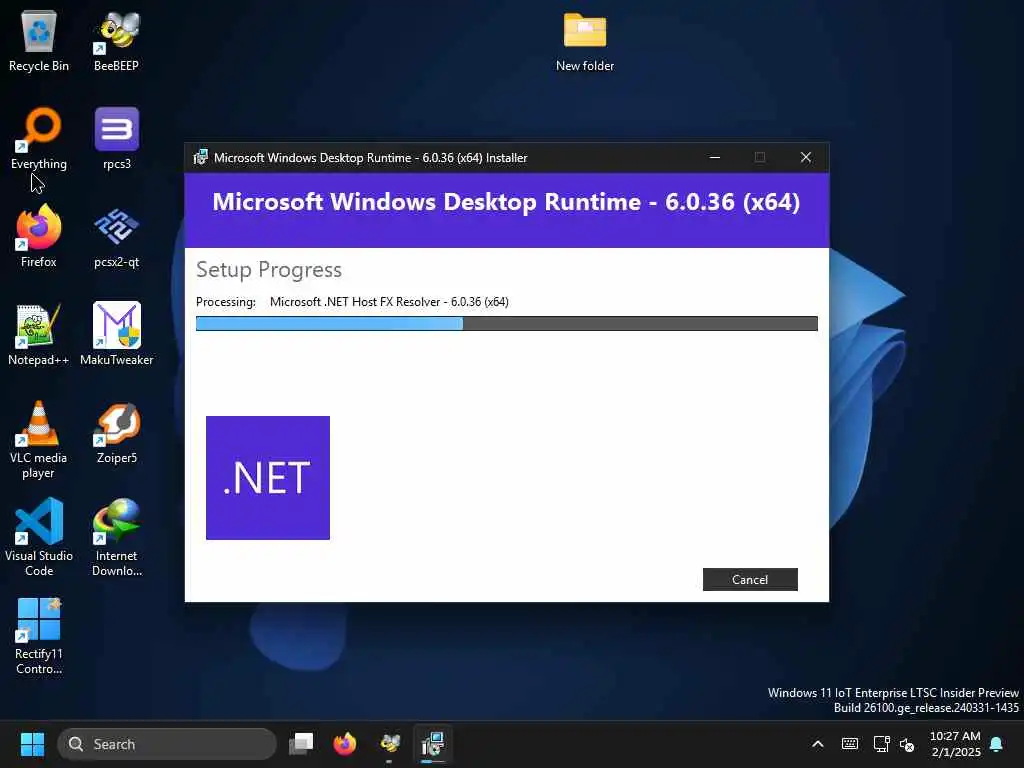The width and height of the screenshot is (1024, 768).
Task: Cancel the .NET runtime installation
Action: [750, 579]
